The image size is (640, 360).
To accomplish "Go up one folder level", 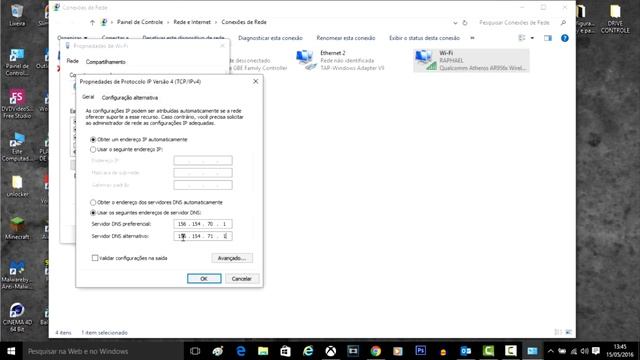I will [92, 22].
